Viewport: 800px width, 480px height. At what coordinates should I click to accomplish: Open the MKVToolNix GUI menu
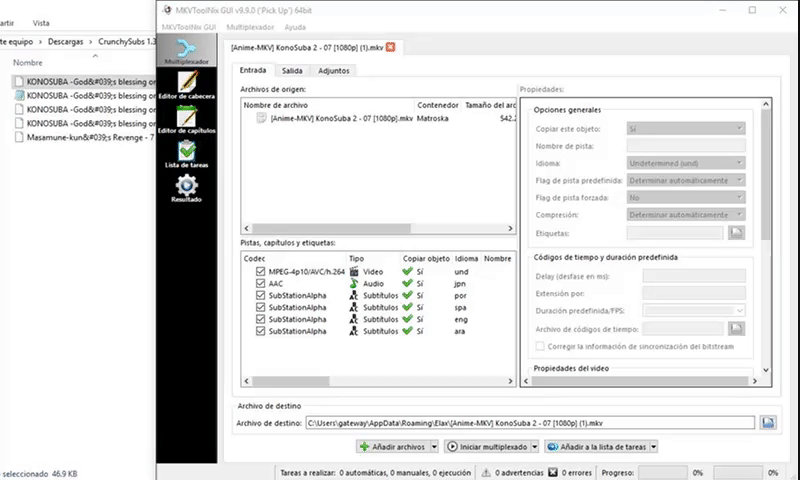click(x=189, y=27)
